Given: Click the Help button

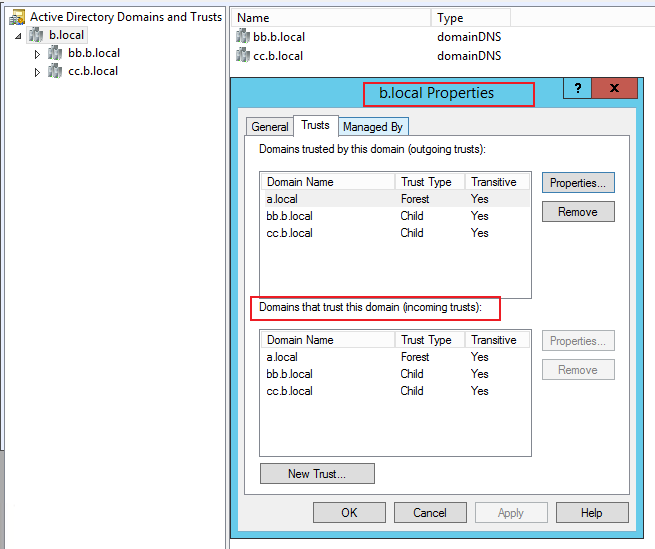Looking at the screenshot, I should click(x=592, y=513).
